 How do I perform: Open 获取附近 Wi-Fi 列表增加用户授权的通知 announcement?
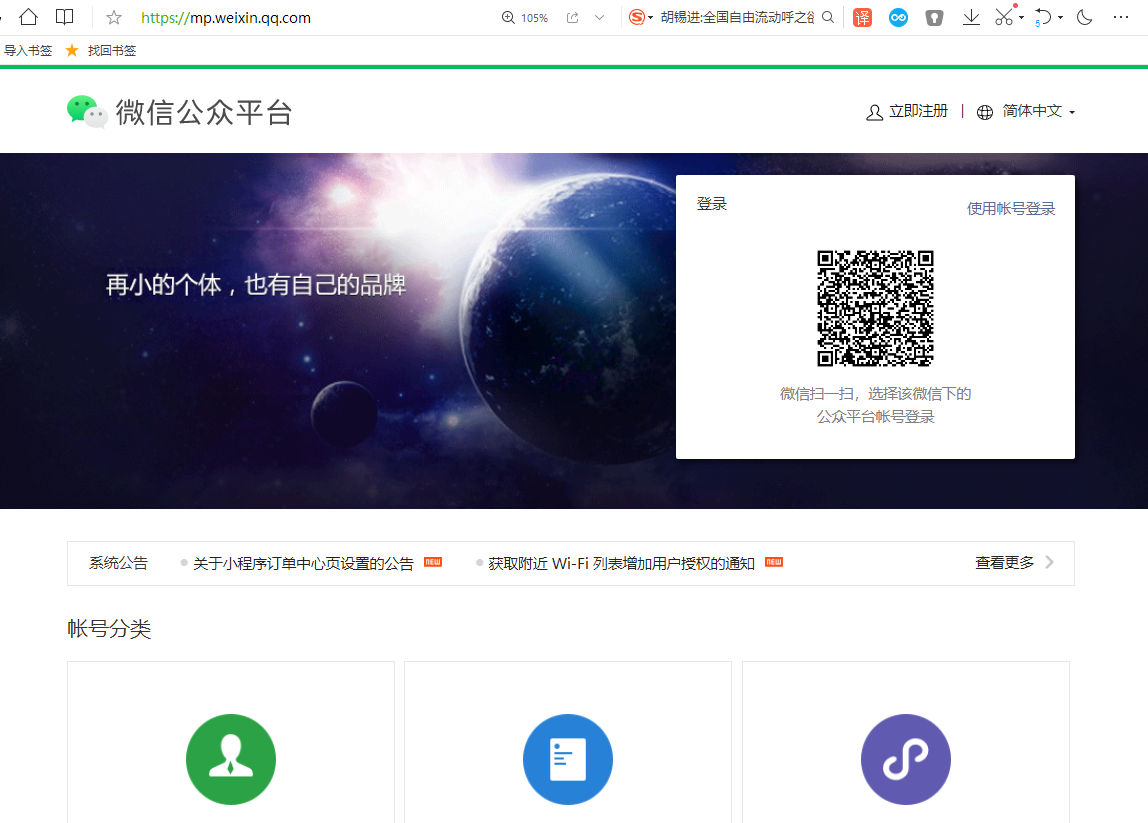621,563
